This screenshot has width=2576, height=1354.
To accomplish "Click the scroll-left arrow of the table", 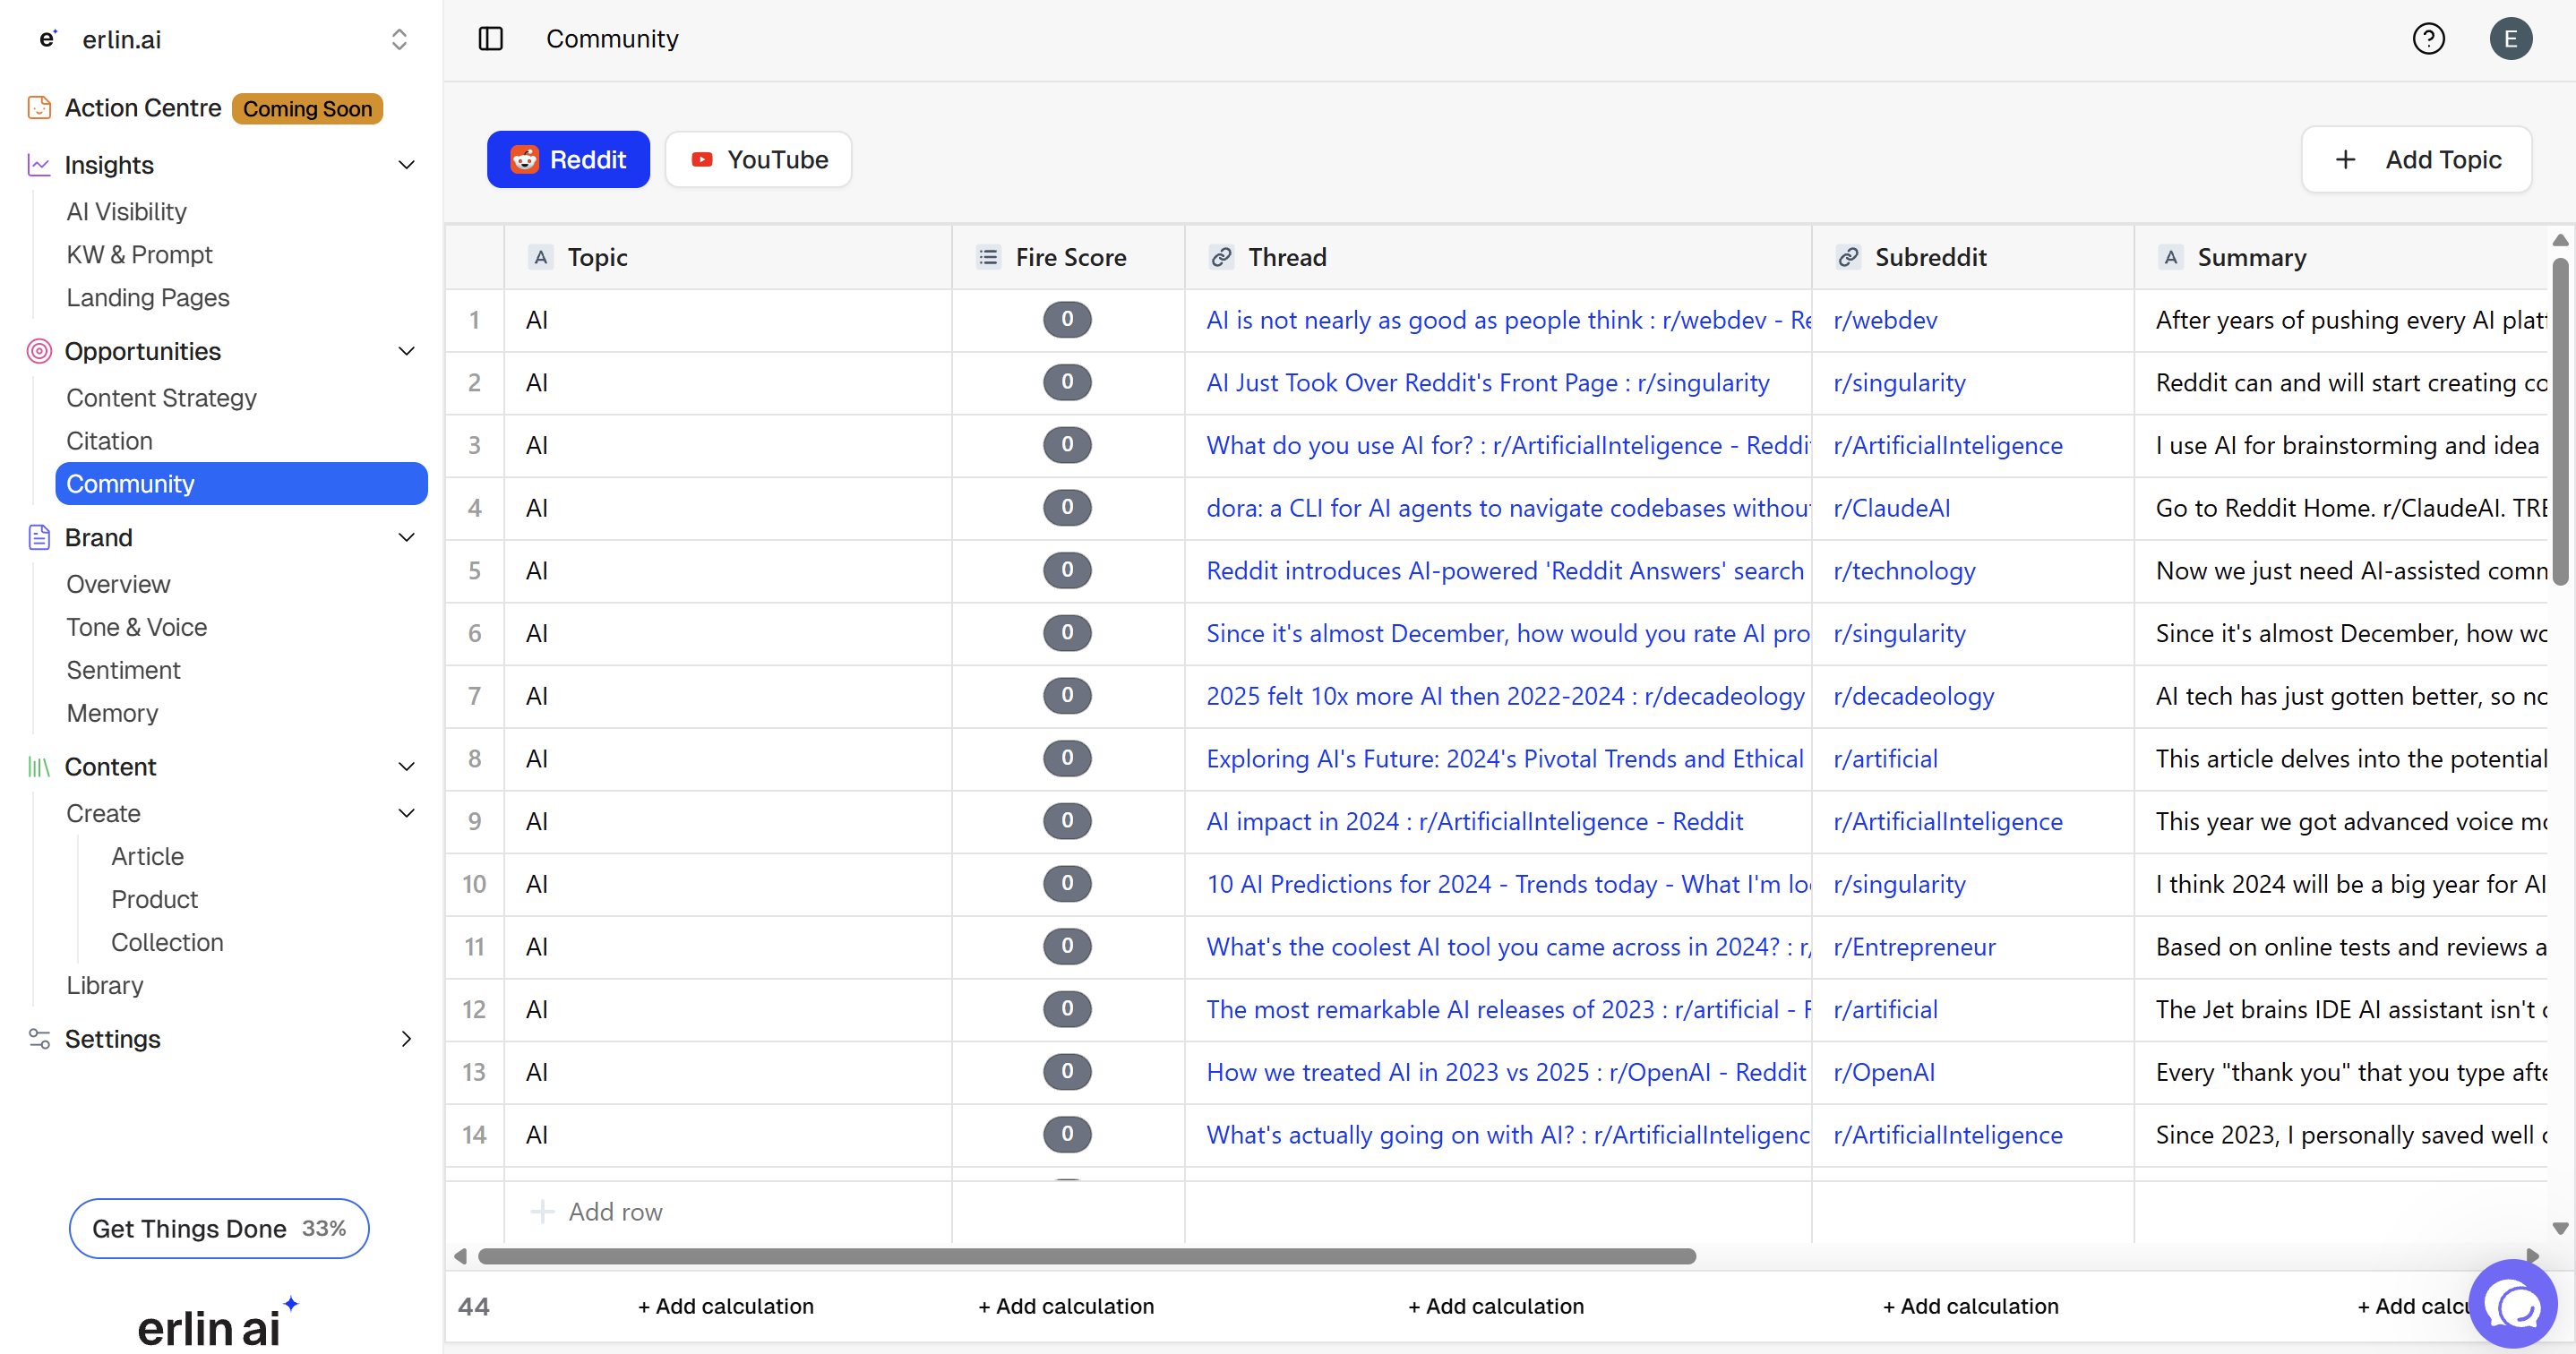I will [460, 1256].
